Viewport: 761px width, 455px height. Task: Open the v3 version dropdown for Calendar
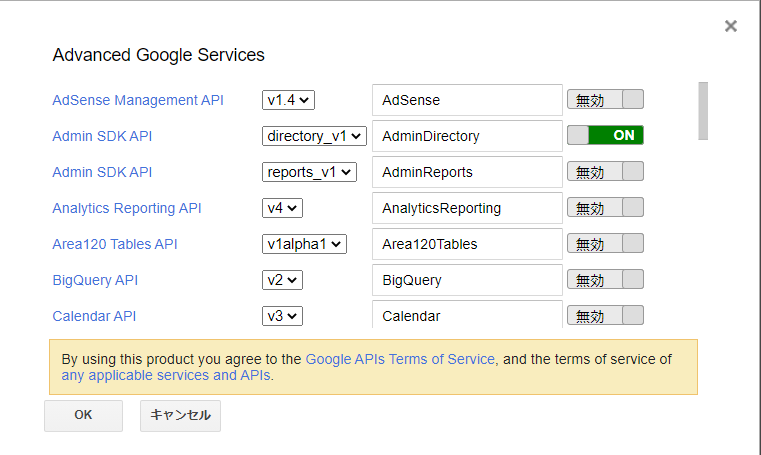coord(282,316)
